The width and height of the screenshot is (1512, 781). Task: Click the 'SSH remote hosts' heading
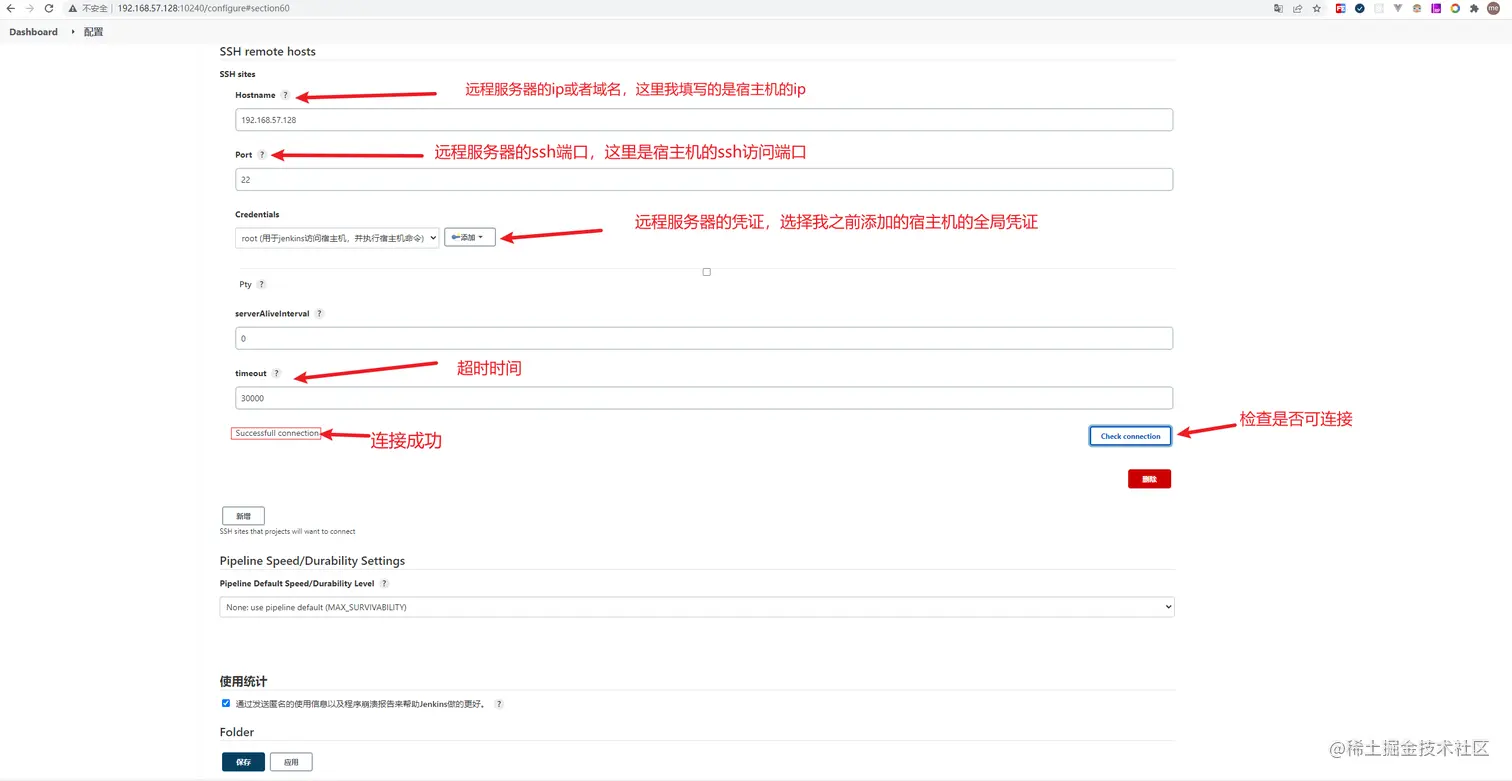click(268, 51)
